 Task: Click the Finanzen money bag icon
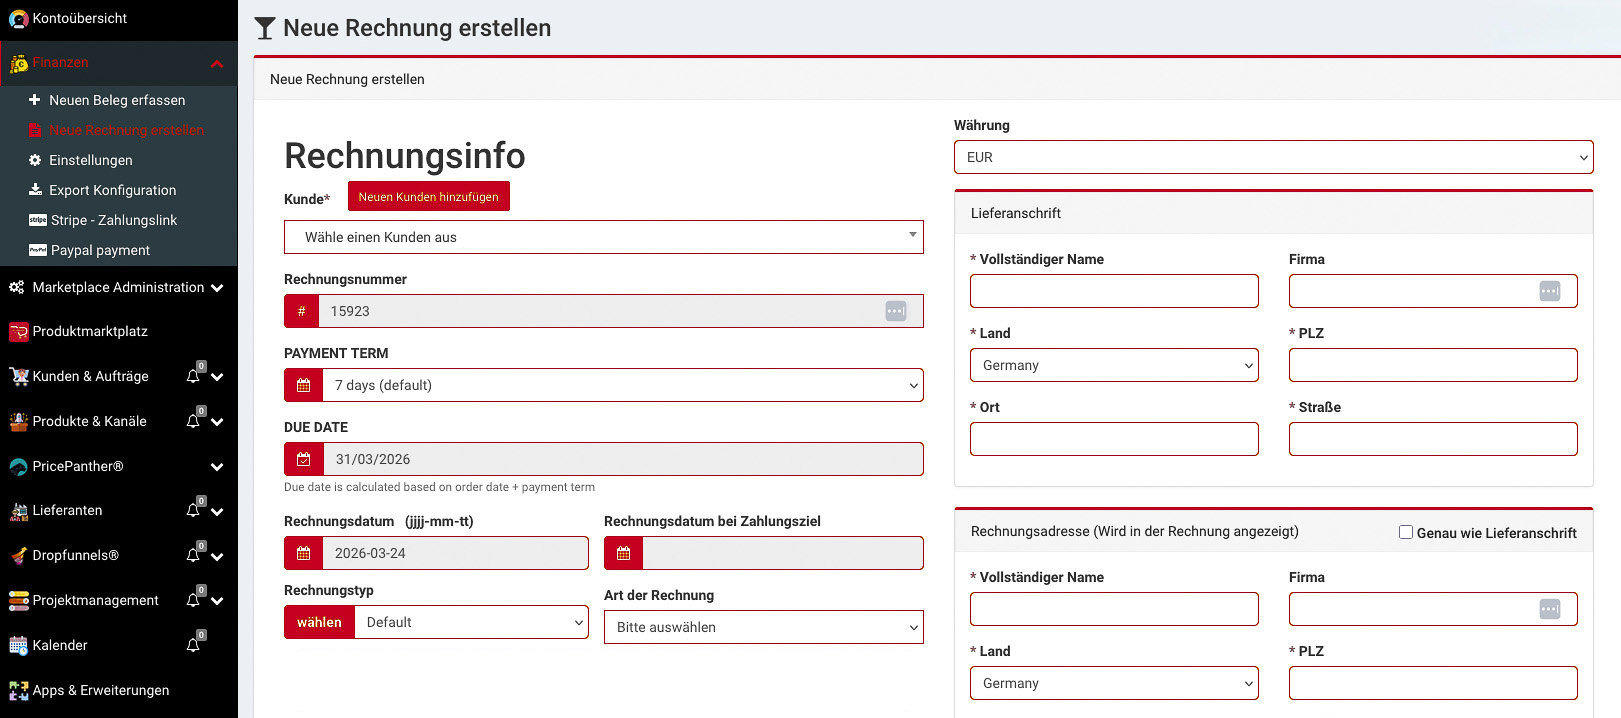click(18, 63)
